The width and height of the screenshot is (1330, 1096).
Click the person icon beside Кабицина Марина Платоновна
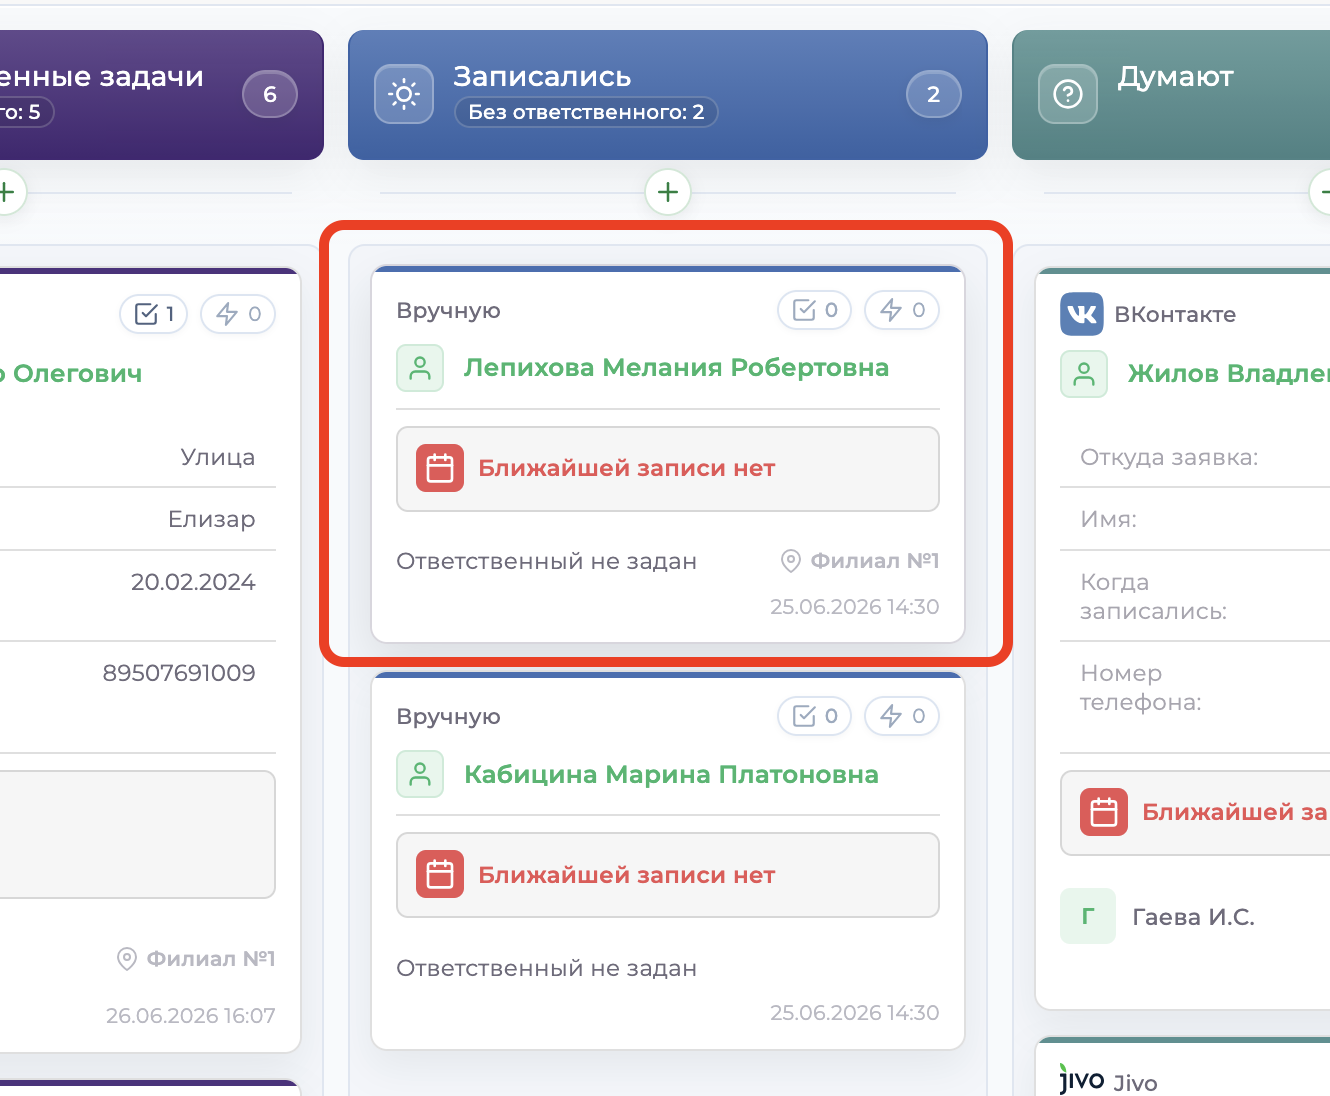click(420, 774)
